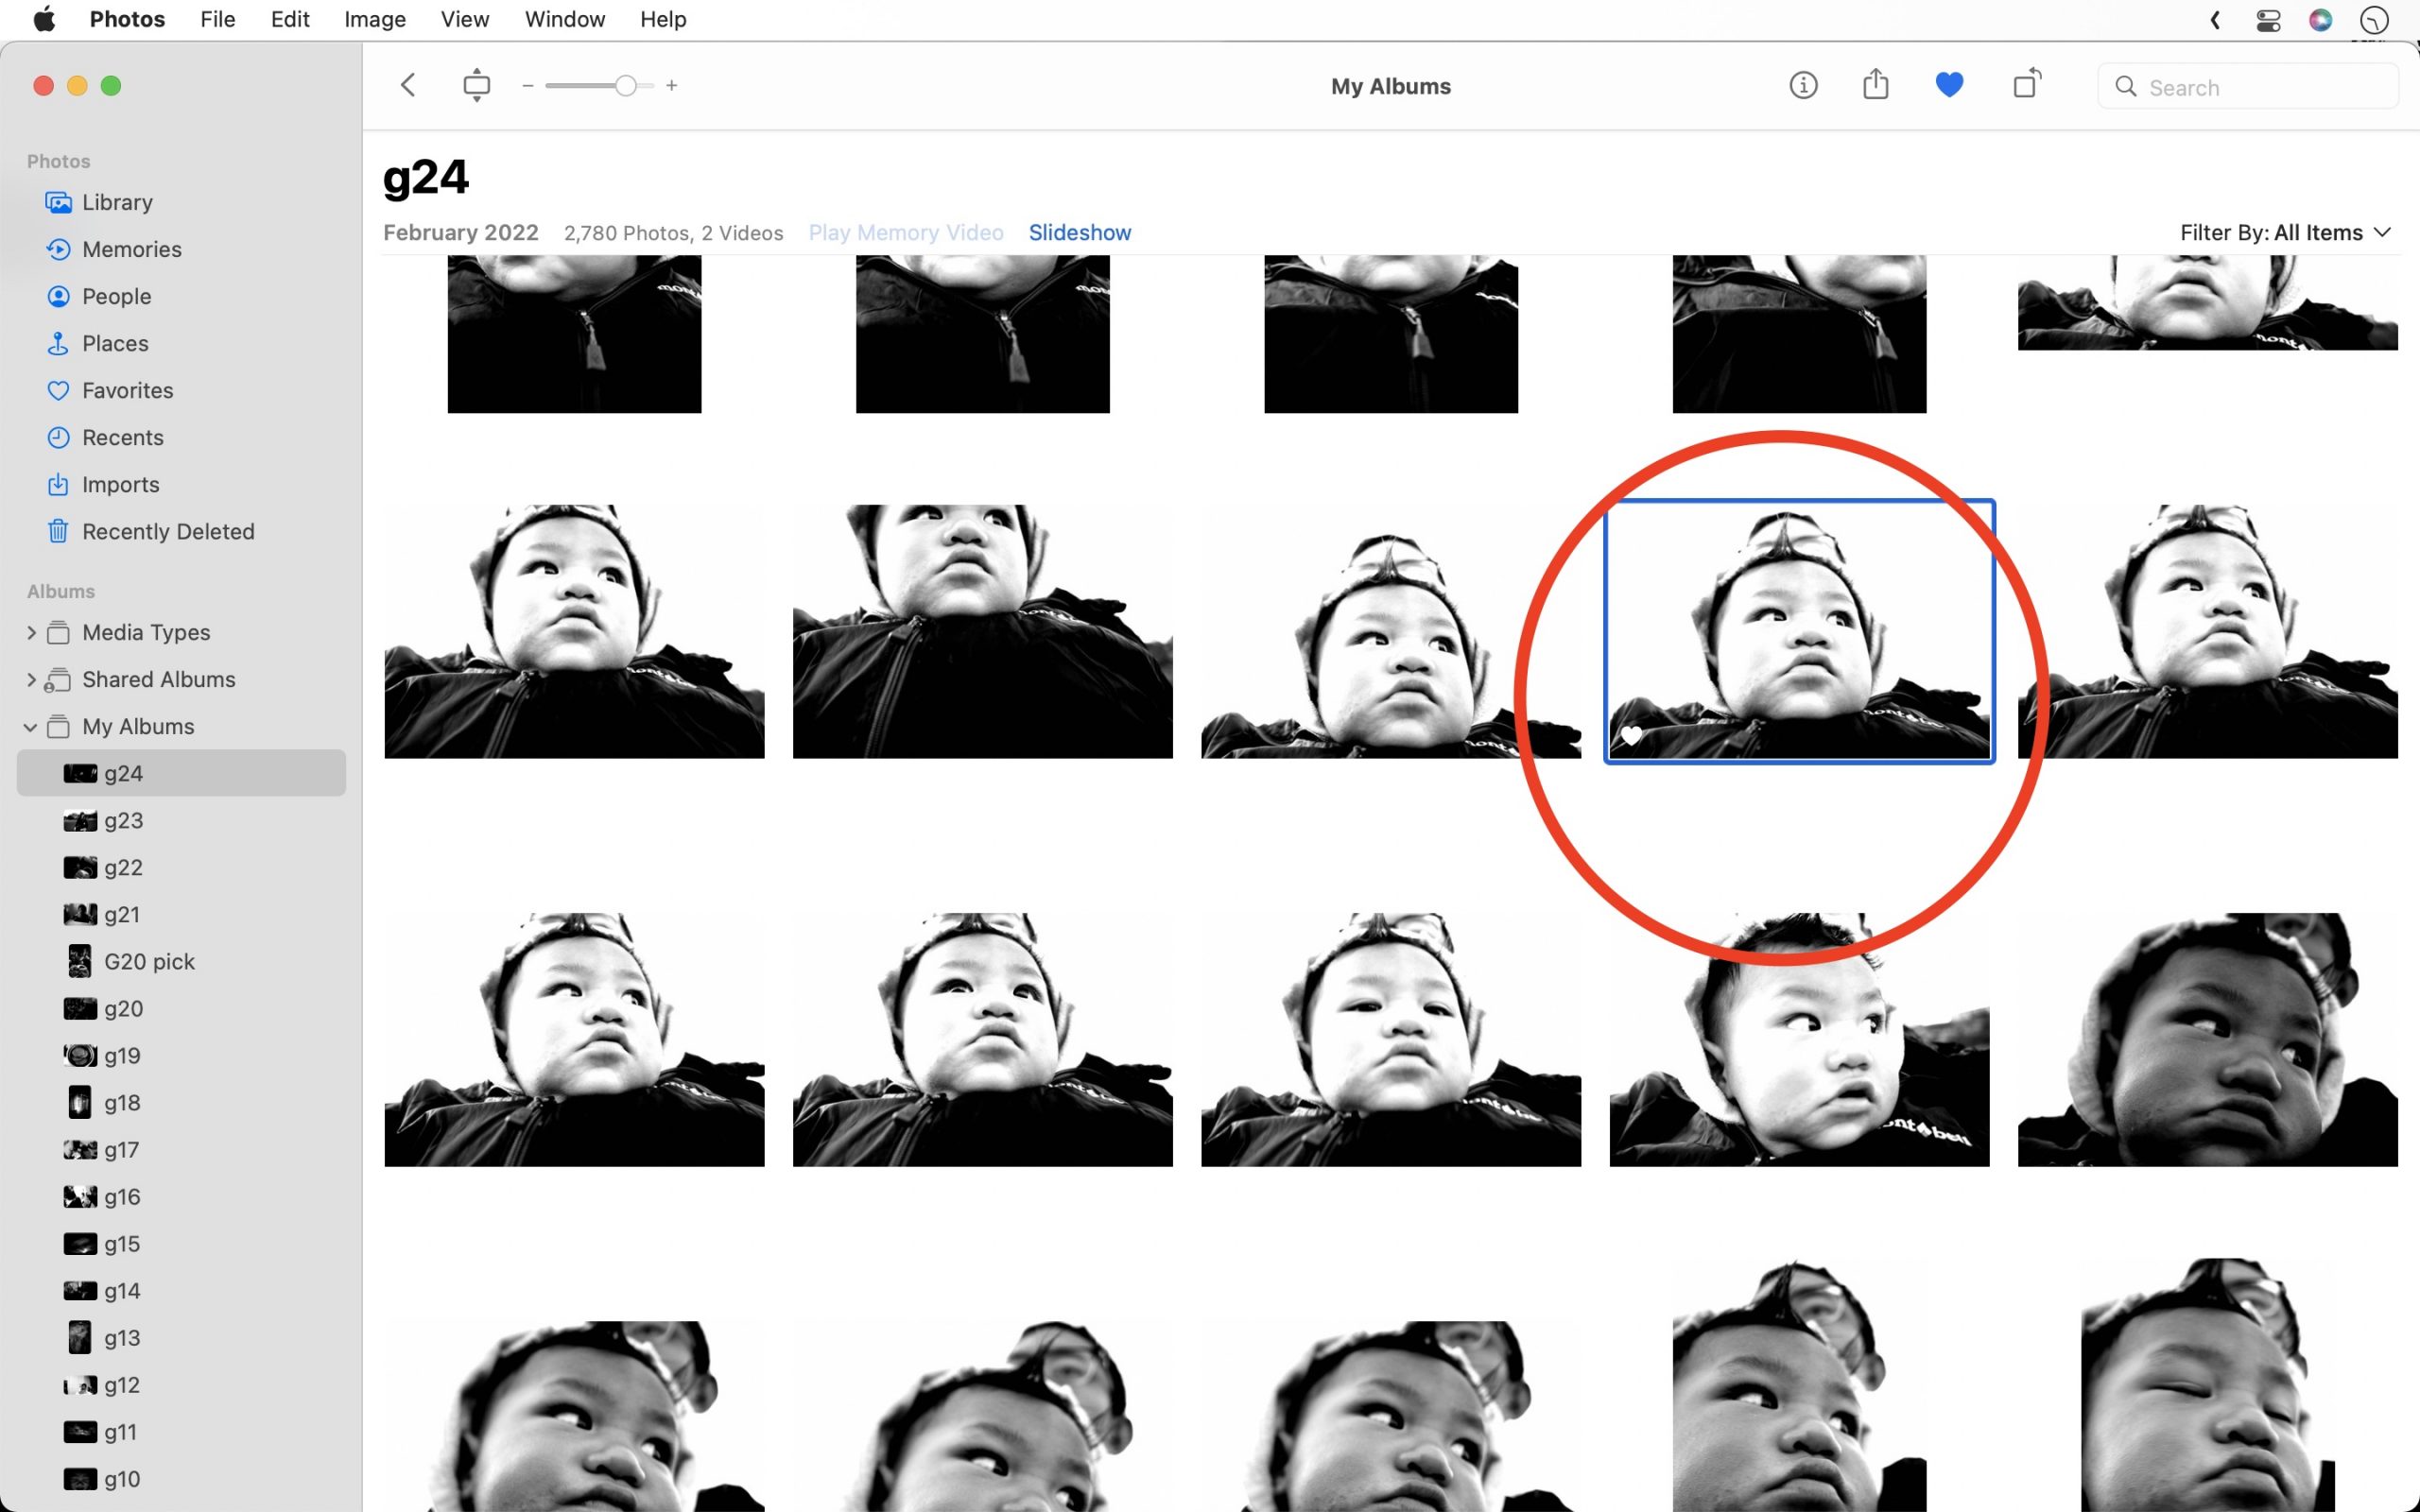
Task: Open Imports in the sidebar
Action: (181, 484)
